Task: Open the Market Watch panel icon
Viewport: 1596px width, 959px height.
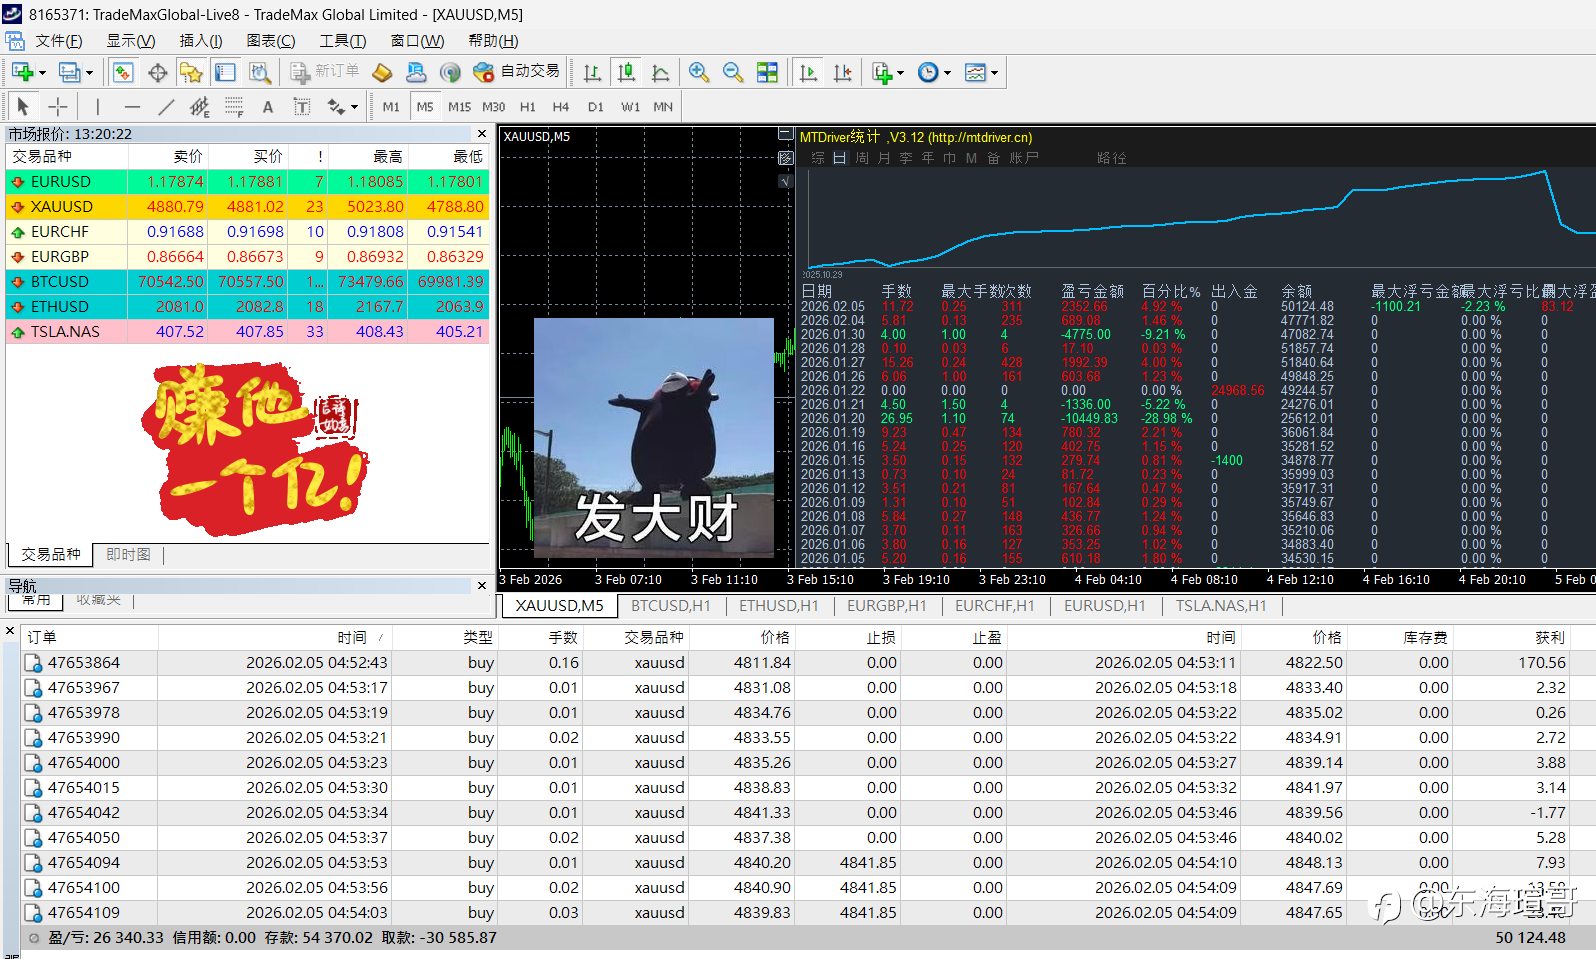Action: pyautogui.click(x=123, y=72)
